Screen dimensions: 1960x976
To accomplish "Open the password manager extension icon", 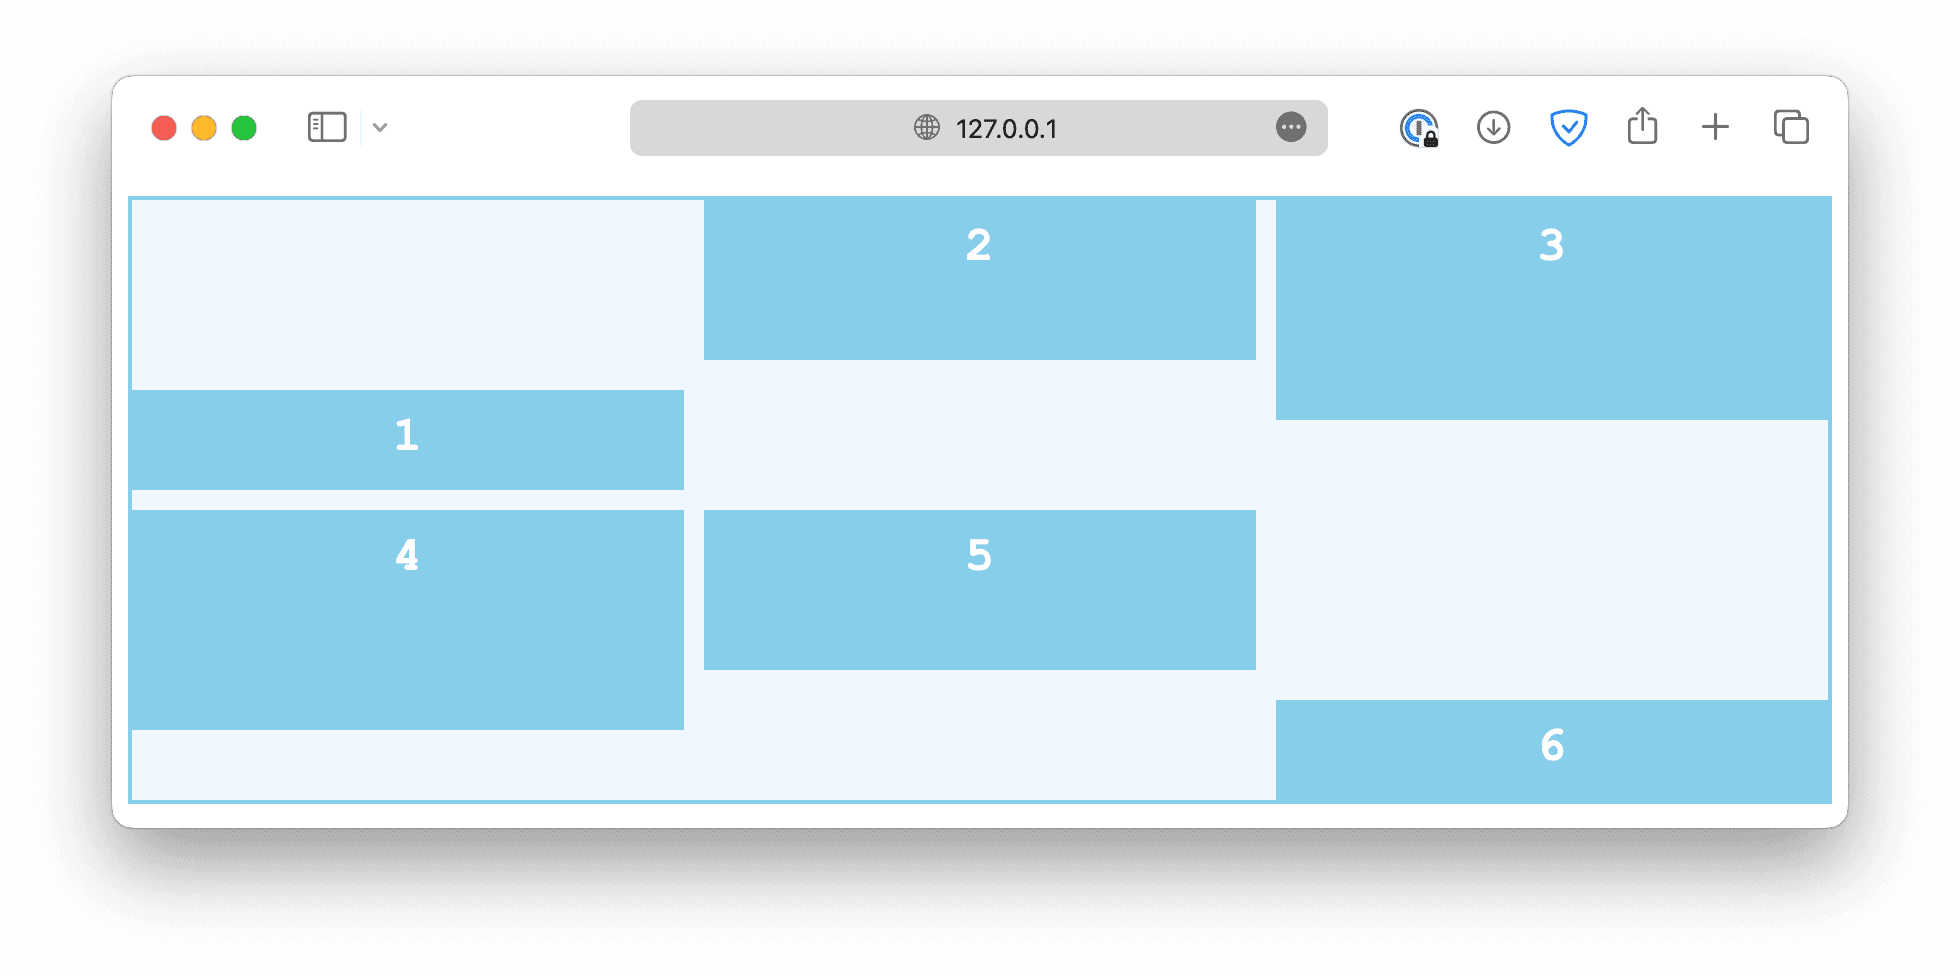I will coord(1419,128).
